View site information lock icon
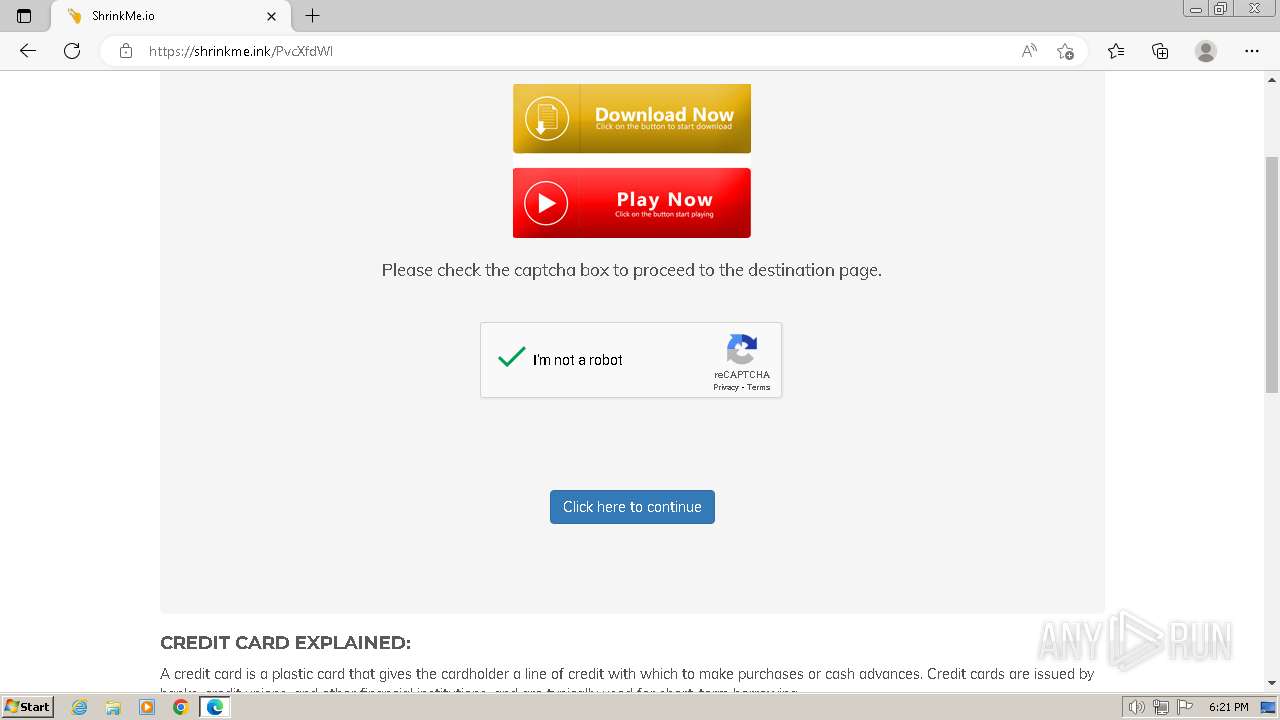1280x720 pixels. pyautogui.click(x=126, y=51)
